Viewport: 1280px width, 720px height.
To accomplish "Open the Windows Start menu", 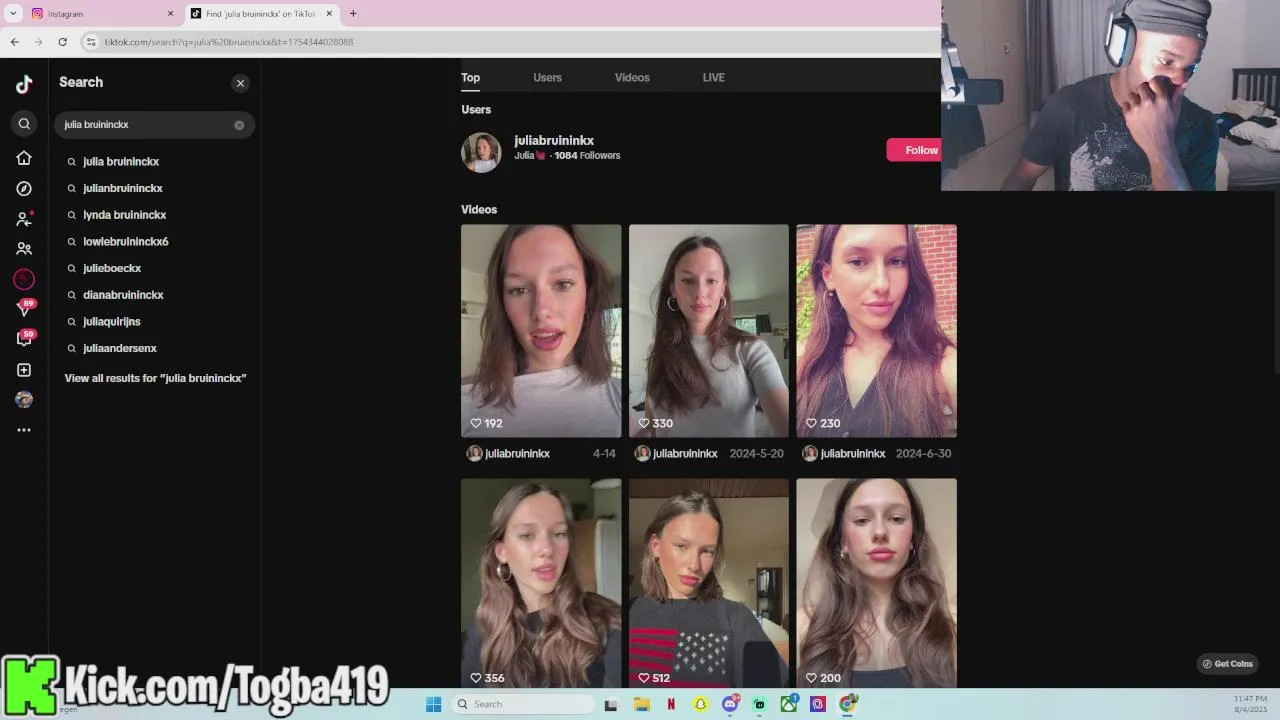I will 433,704.
